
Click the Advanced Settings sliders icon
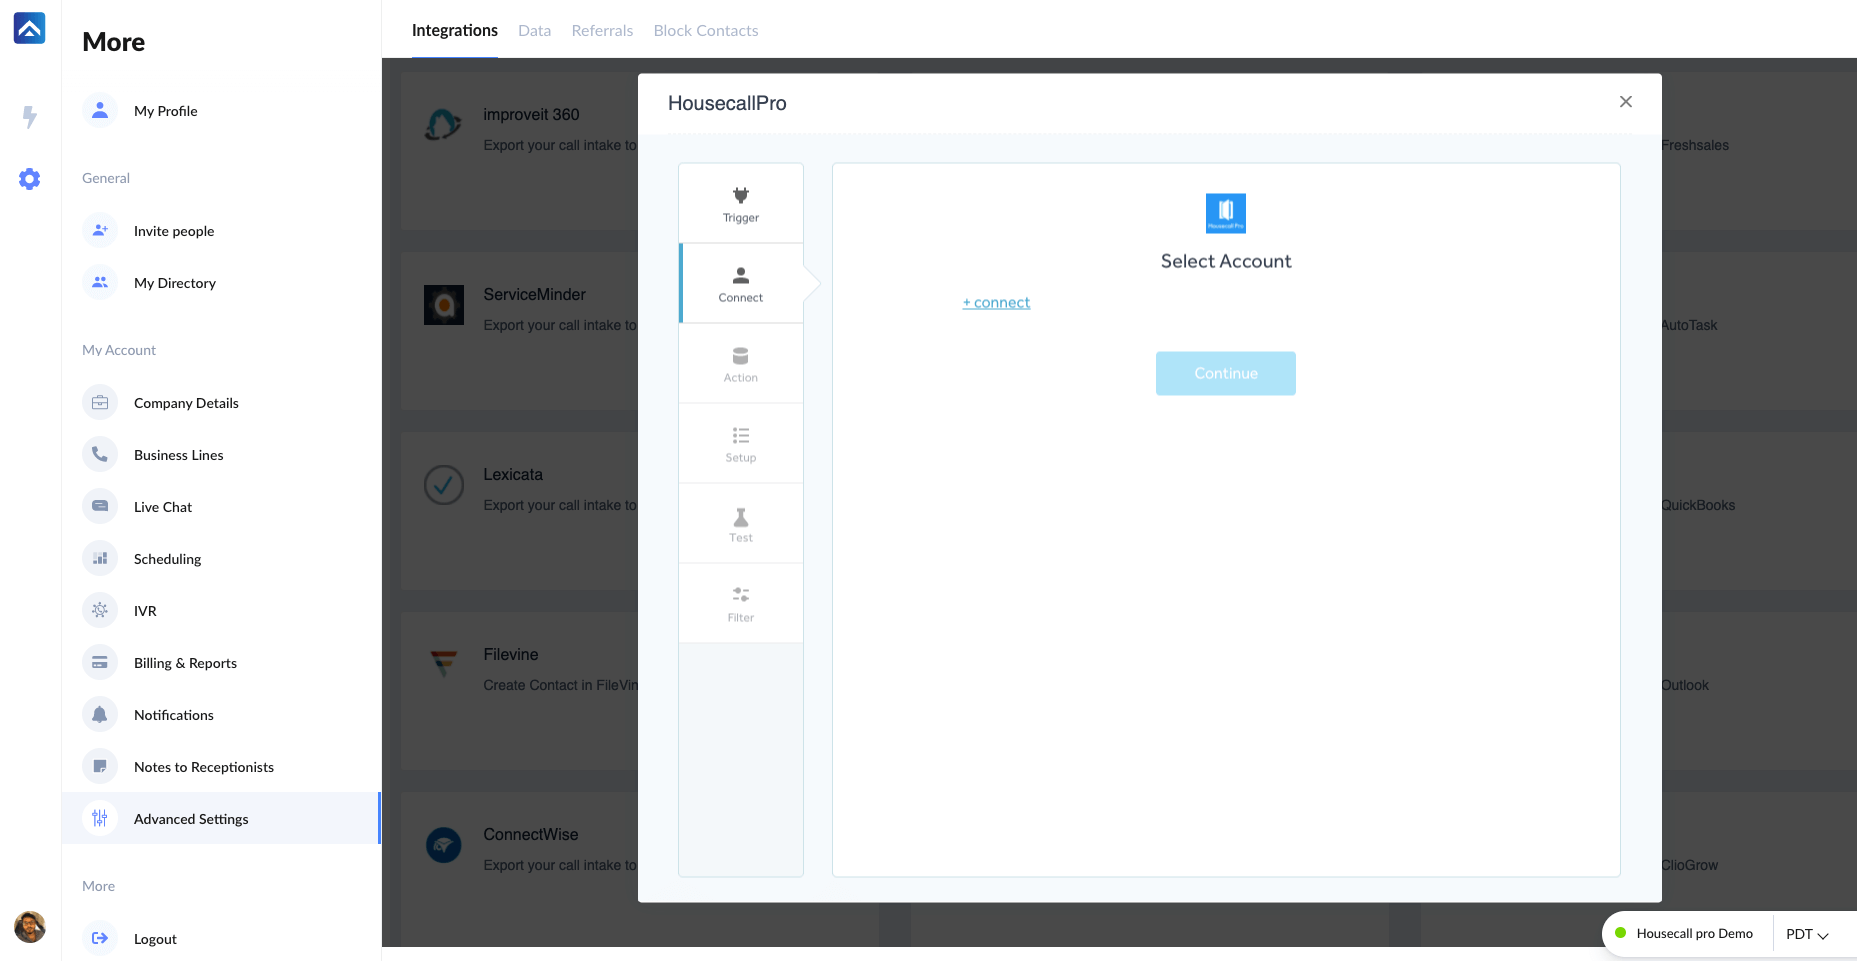[100, 819]
